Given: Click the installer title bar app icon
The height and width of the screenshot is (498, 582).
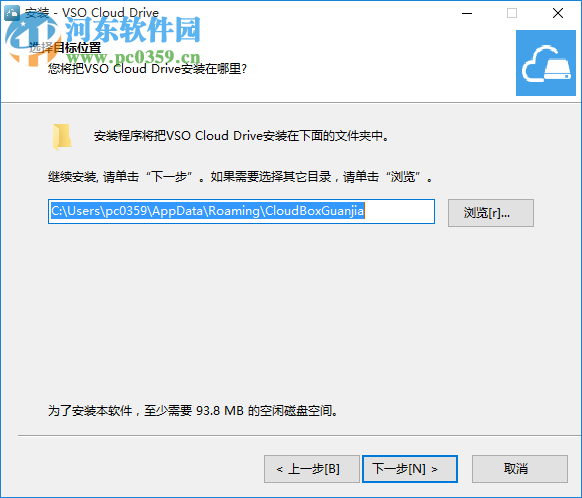Looking at the screenshot, I should click(x=12, y=13).
